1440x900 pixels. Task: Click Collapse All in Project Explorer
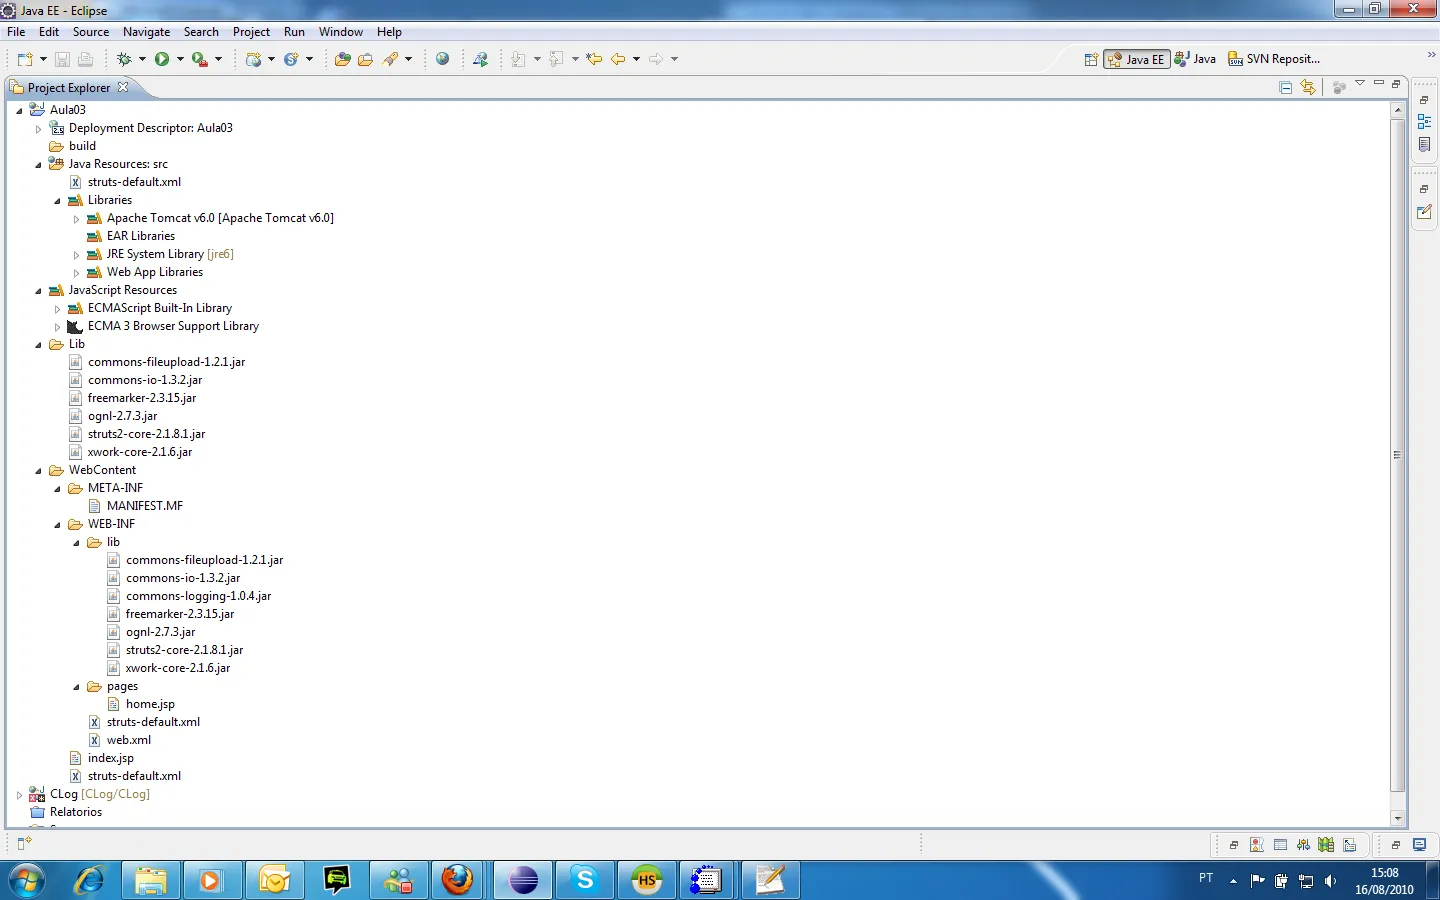(1286, 88)
